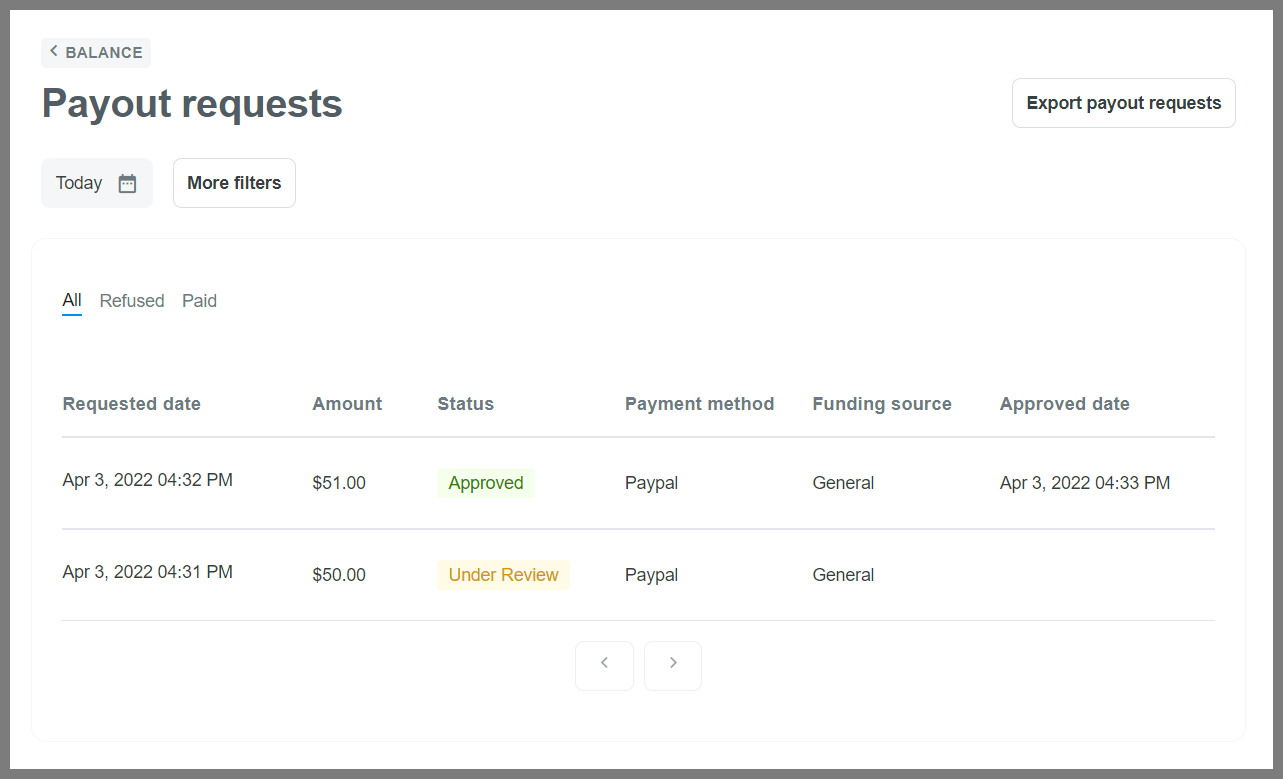The width and height of the screenshot is (1283, 779).
Task: Click the previous page arrow
Action: point(604,665)
